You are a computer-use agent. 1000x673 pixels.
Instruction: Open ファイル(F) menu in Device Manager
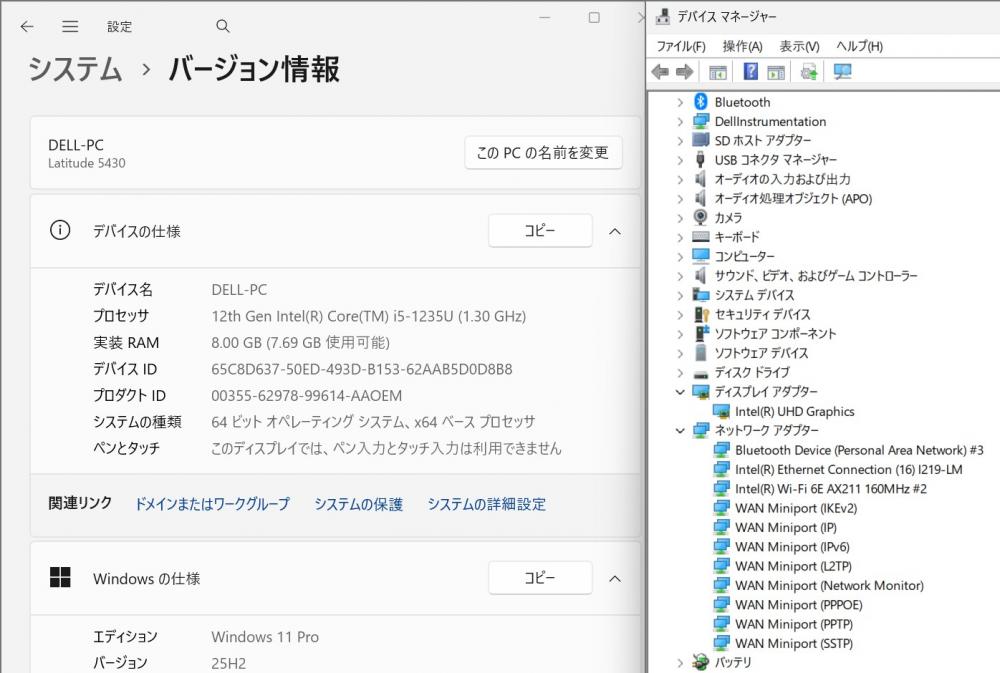(680, 46)
